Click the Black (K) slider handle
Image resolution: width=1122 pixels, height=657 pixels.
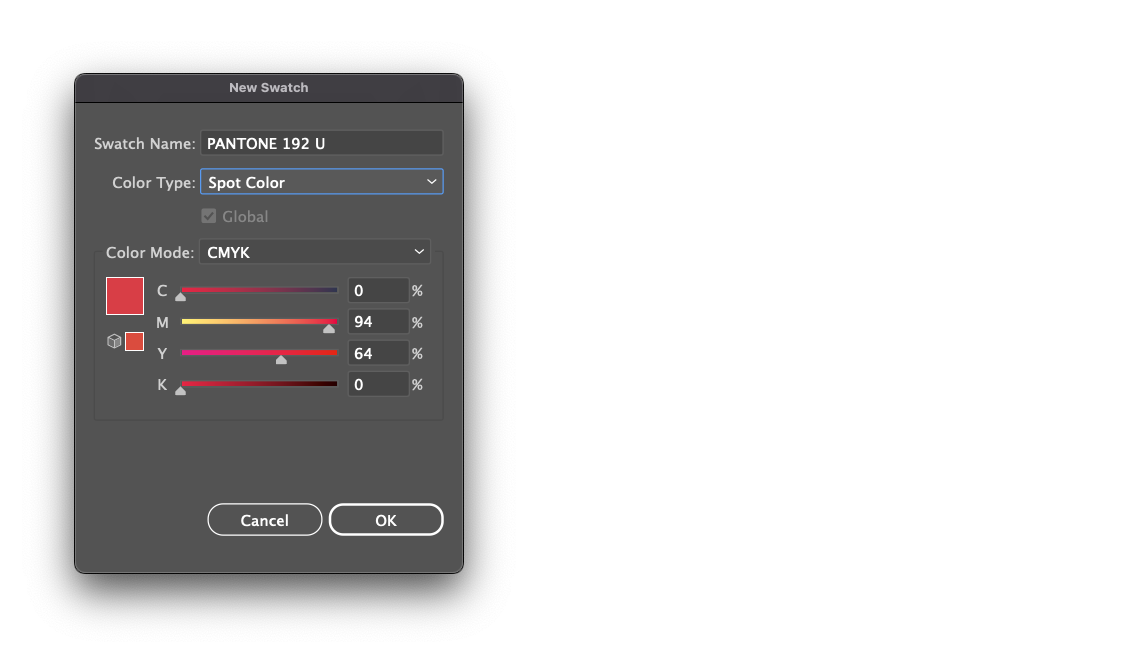click(x=181, y=390)
